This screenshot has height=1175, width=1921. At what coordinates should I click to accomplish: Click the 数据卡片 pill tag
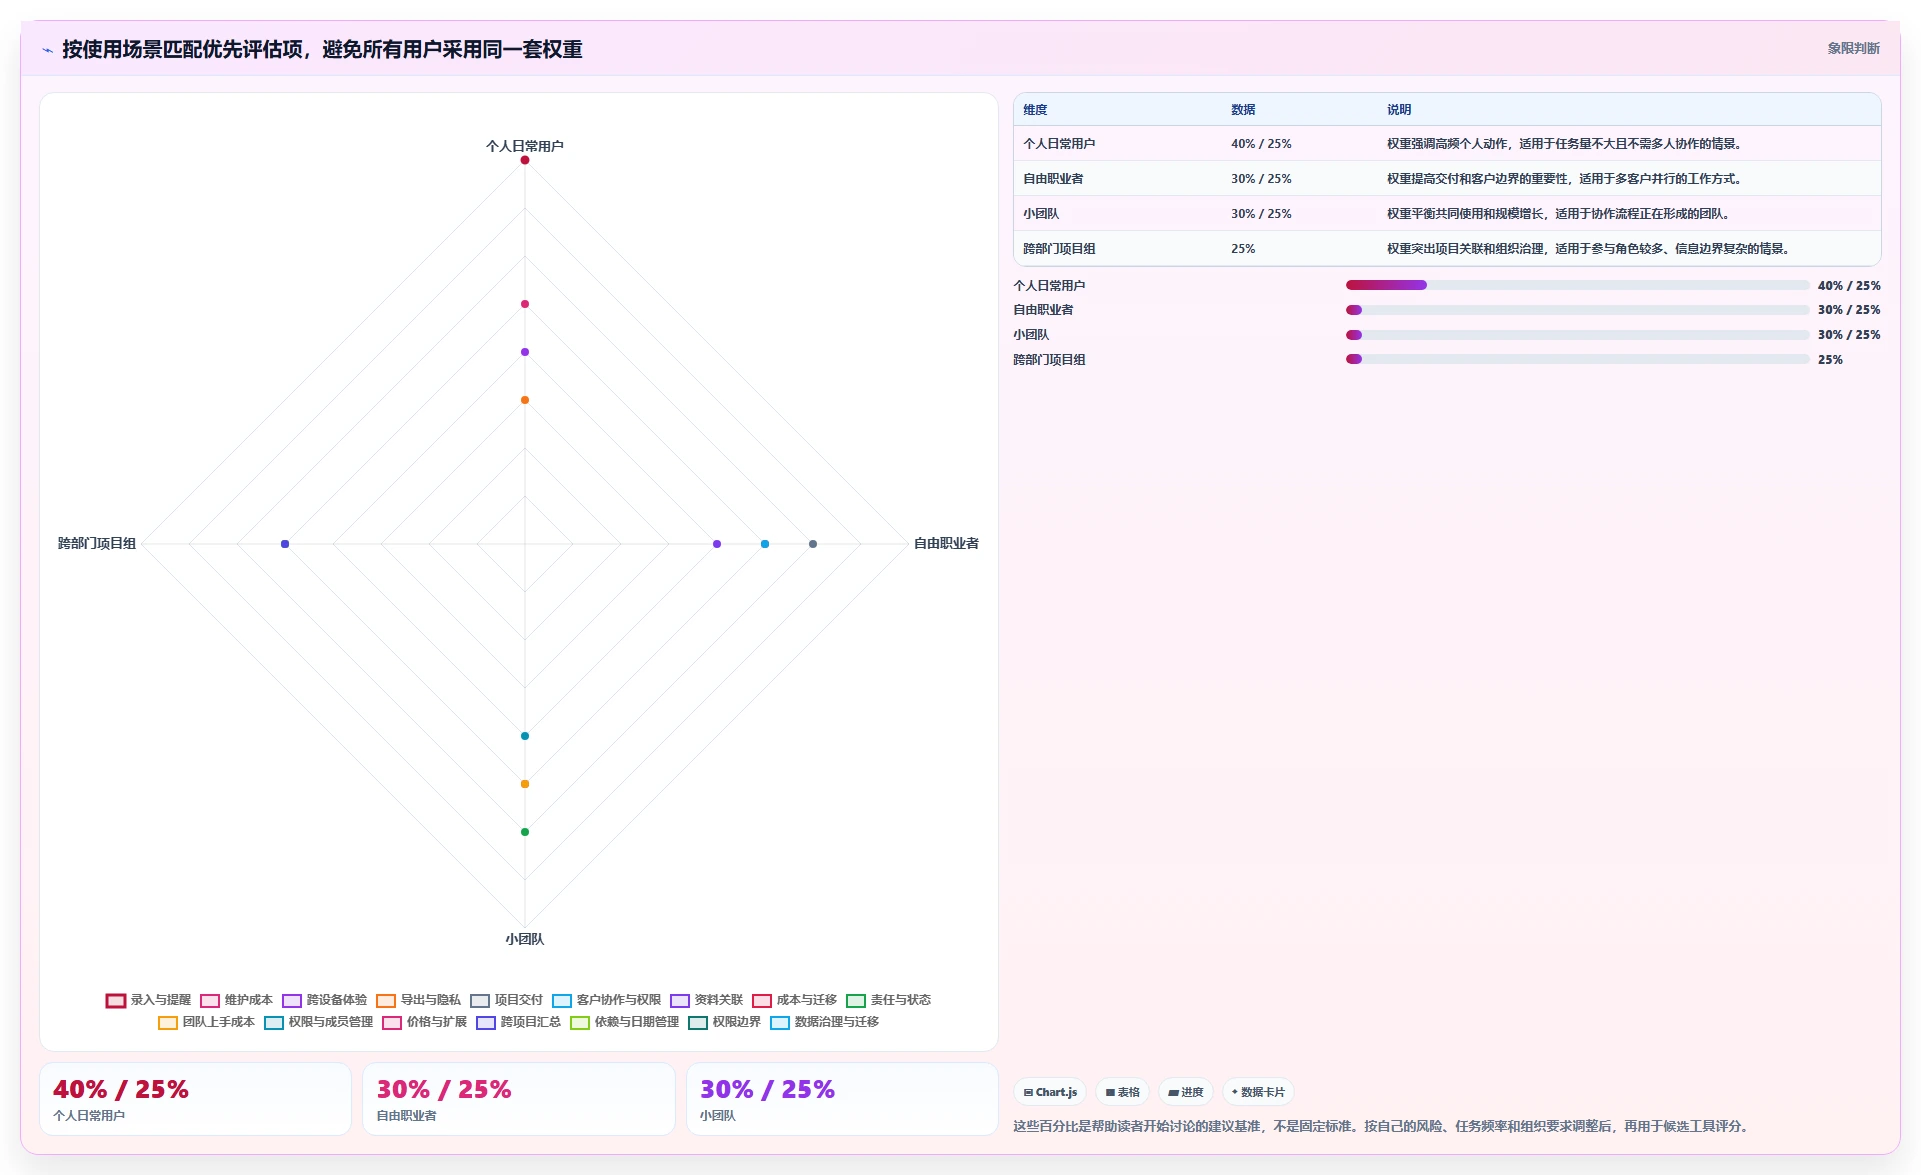(x=1258, y=1092)
